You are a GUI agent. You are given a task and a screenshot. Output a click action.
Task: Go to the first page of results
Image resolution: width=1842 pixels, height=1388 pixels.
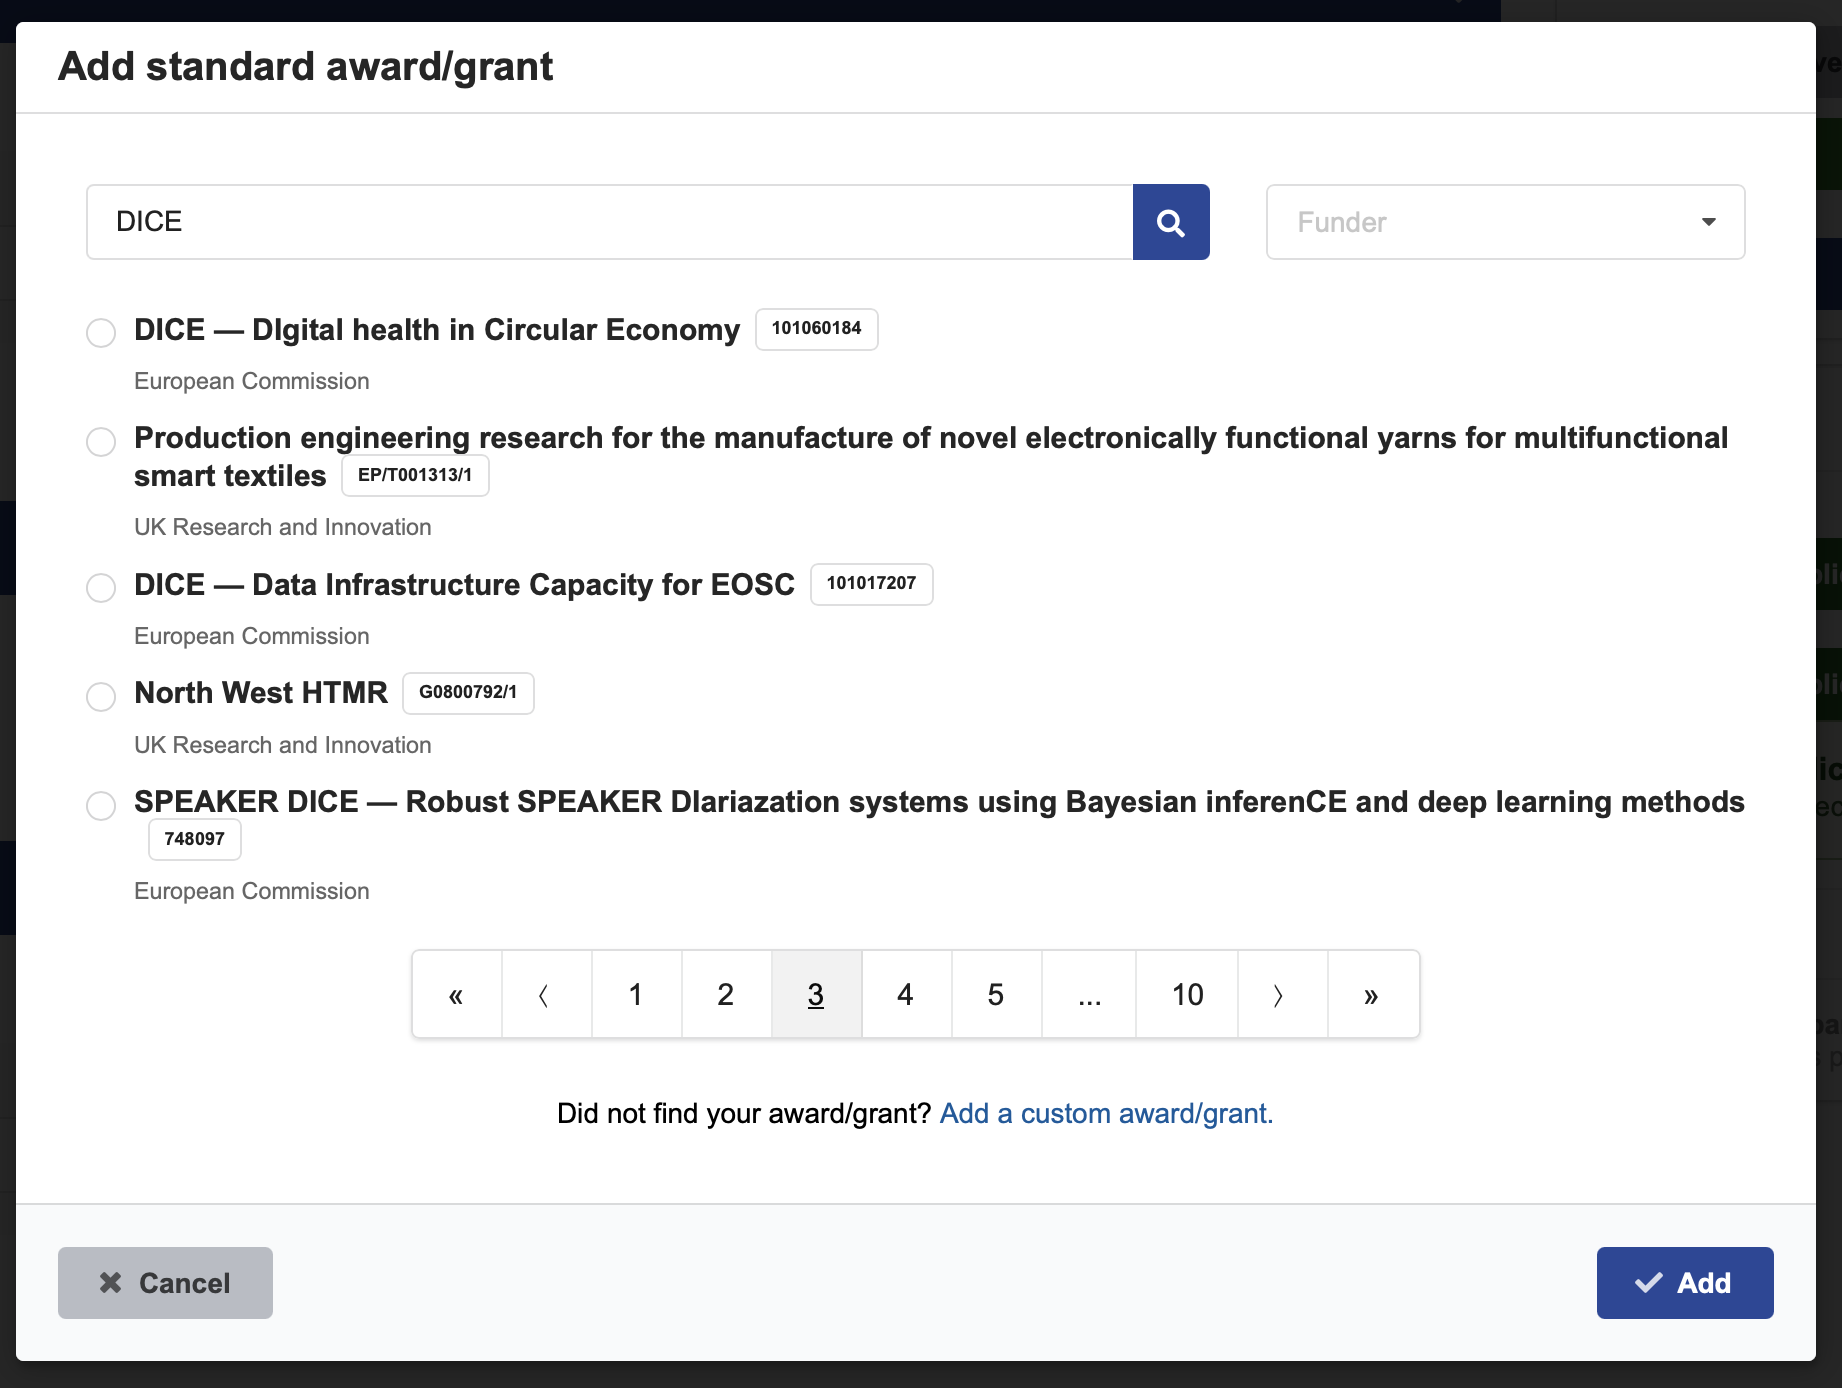point(456,995)
